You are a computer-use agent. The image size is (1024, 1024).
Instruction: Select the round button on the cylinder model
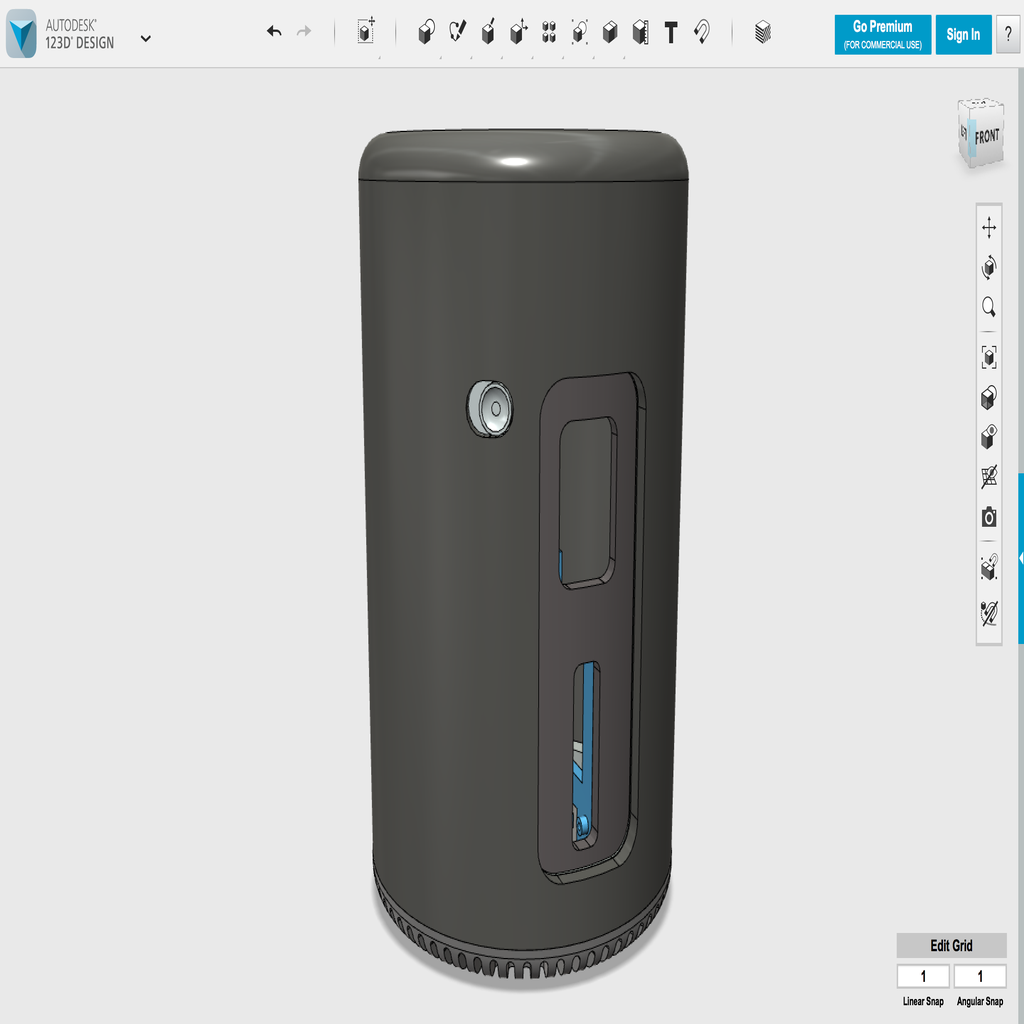pyautogui.click(x=490, y=408)
